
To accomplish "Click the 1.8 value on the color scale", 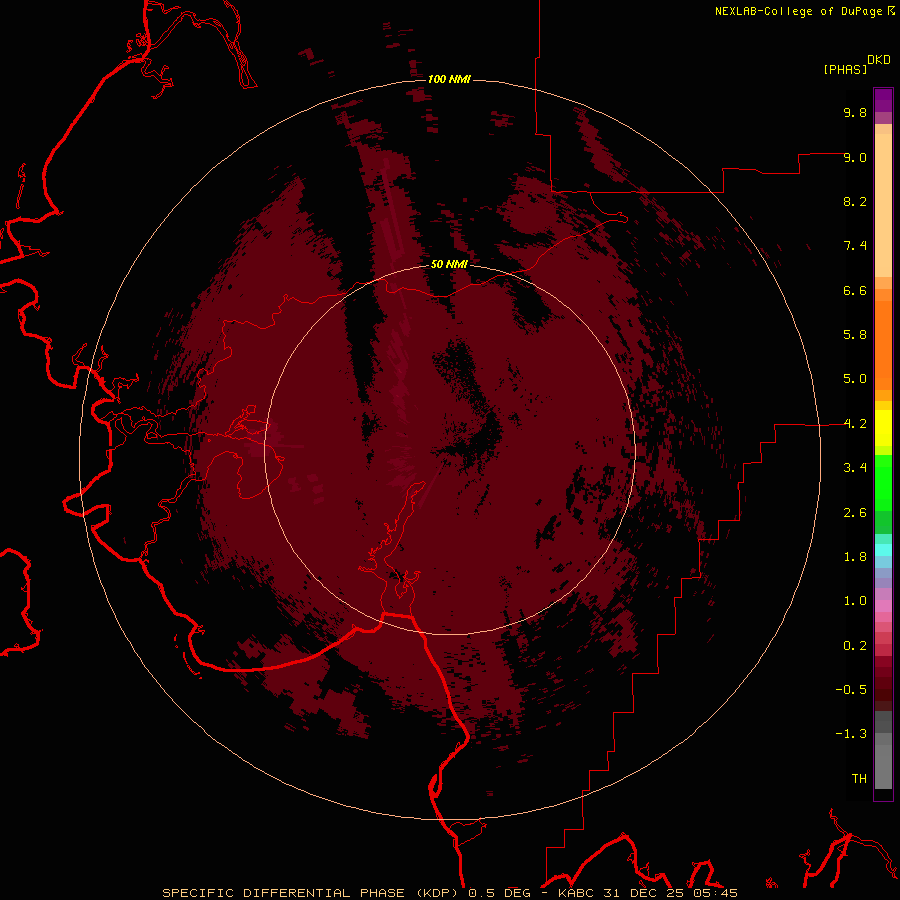I will (855, 557).
